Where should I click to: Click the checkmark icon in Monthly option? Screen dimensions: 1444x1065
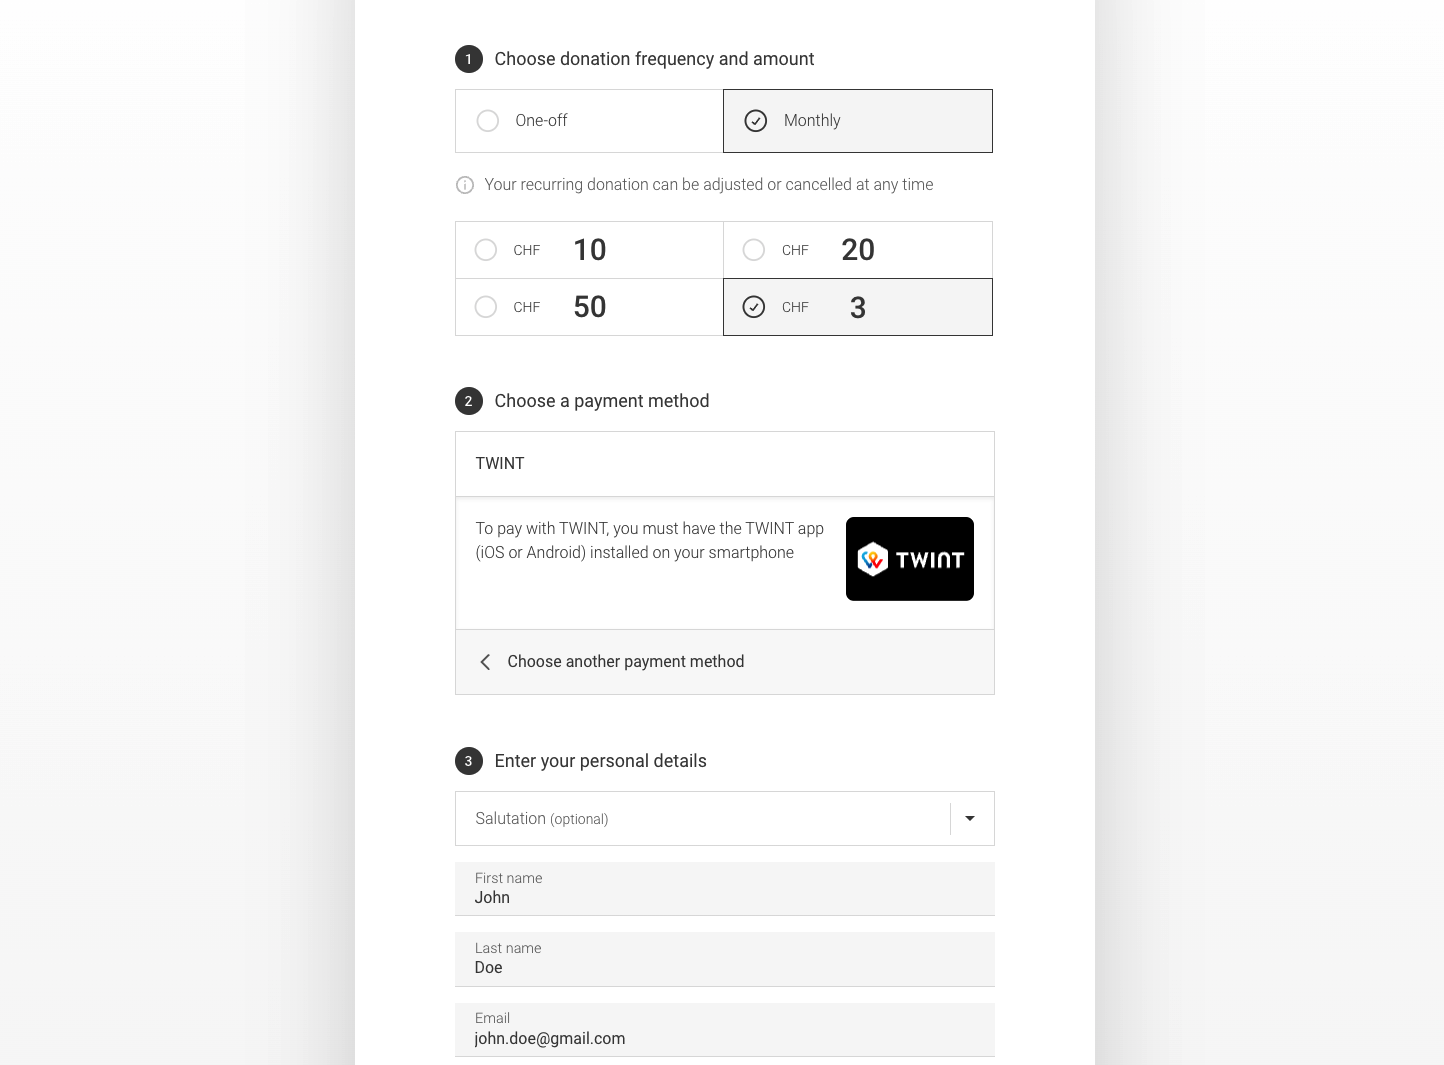coord(756,121)
